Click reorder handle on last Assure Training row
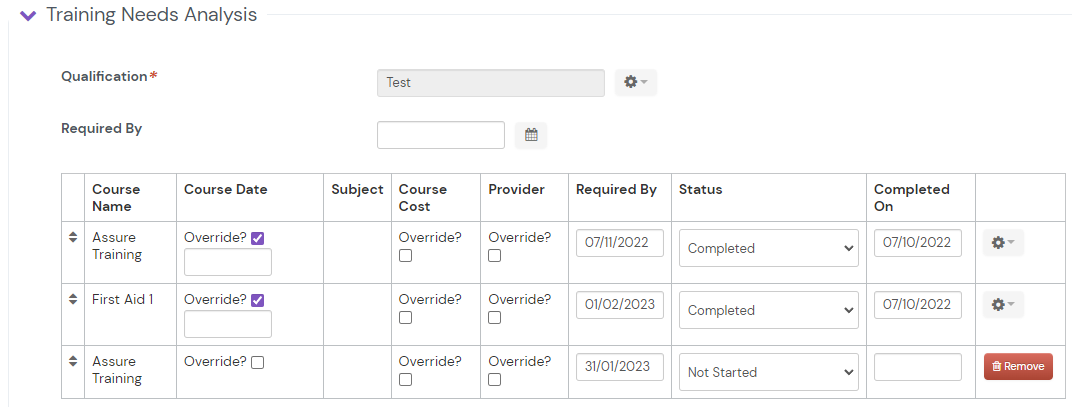Viewport: 1072px width, 407px height. [72, 362]
